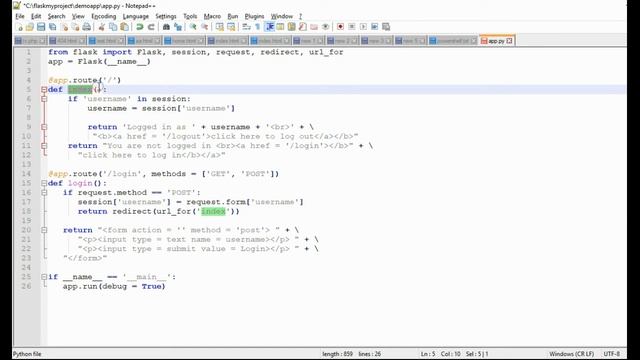640x360 pixels.
Task: Cut selection with the scissors icon
Action: (102, 27)
